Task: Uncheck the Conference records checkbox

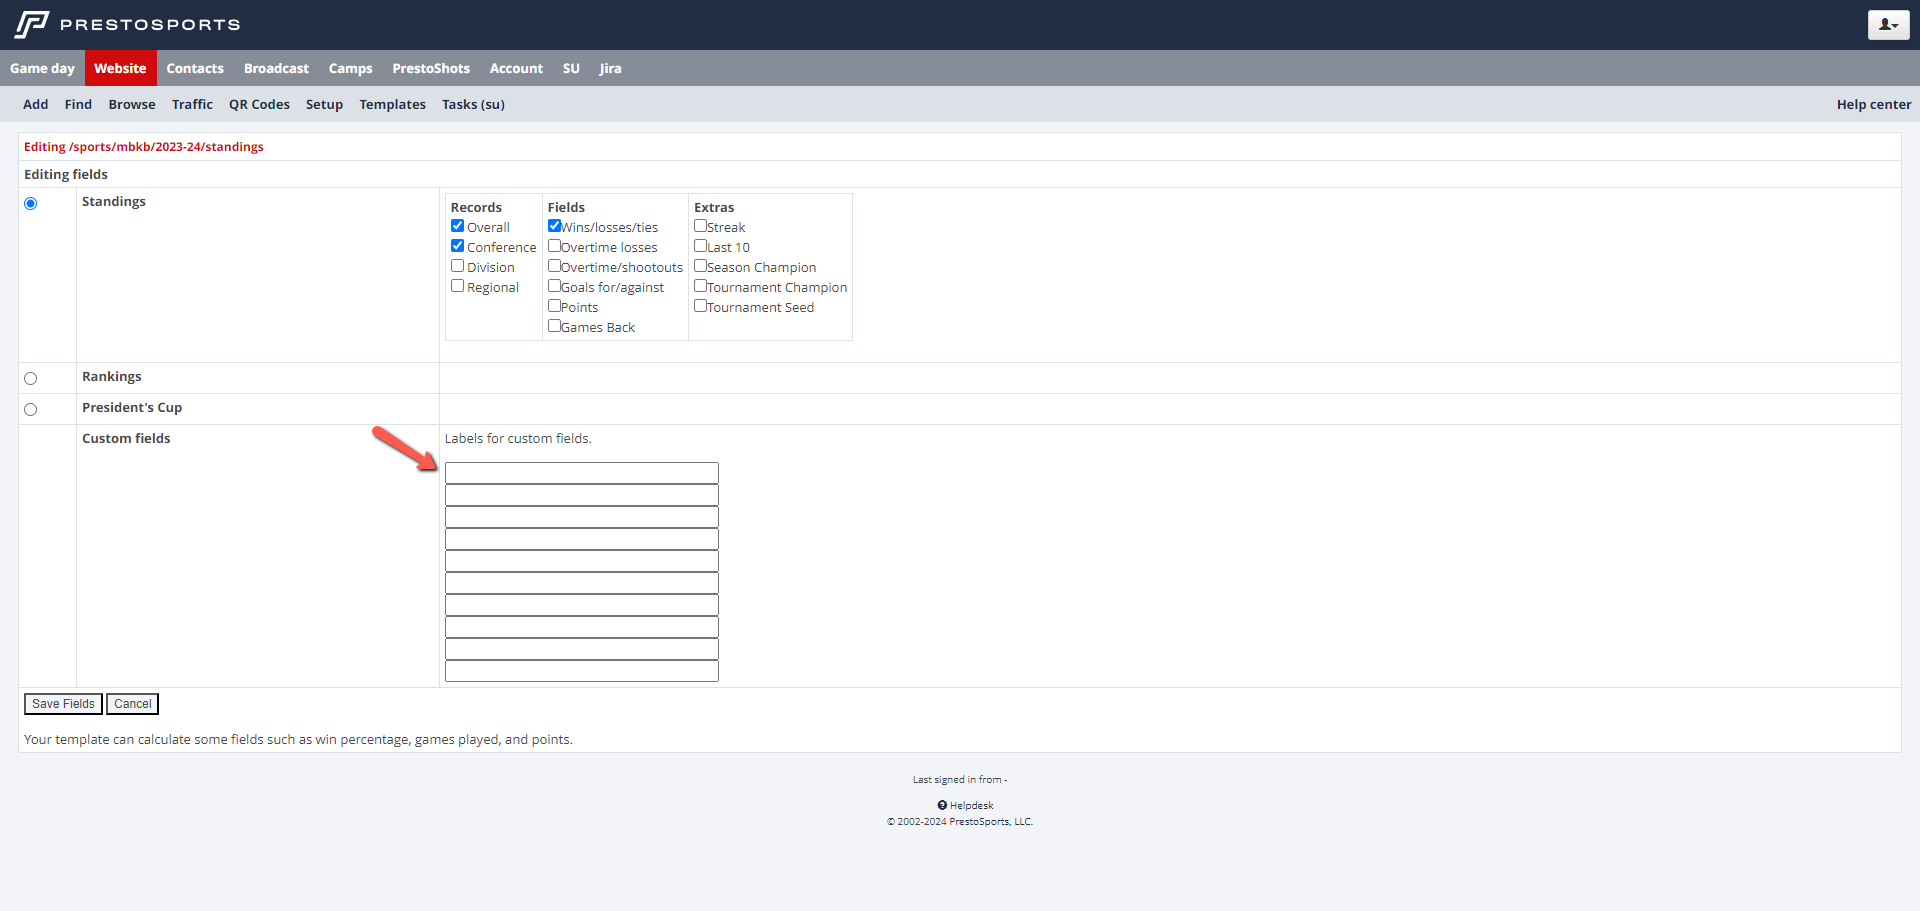Action: click(457, 246)
